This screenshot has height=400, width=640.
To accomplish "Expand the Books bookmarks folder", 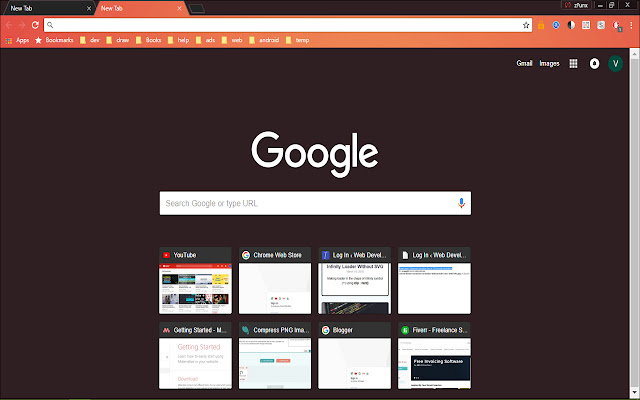I will click(x=149, y=40).
